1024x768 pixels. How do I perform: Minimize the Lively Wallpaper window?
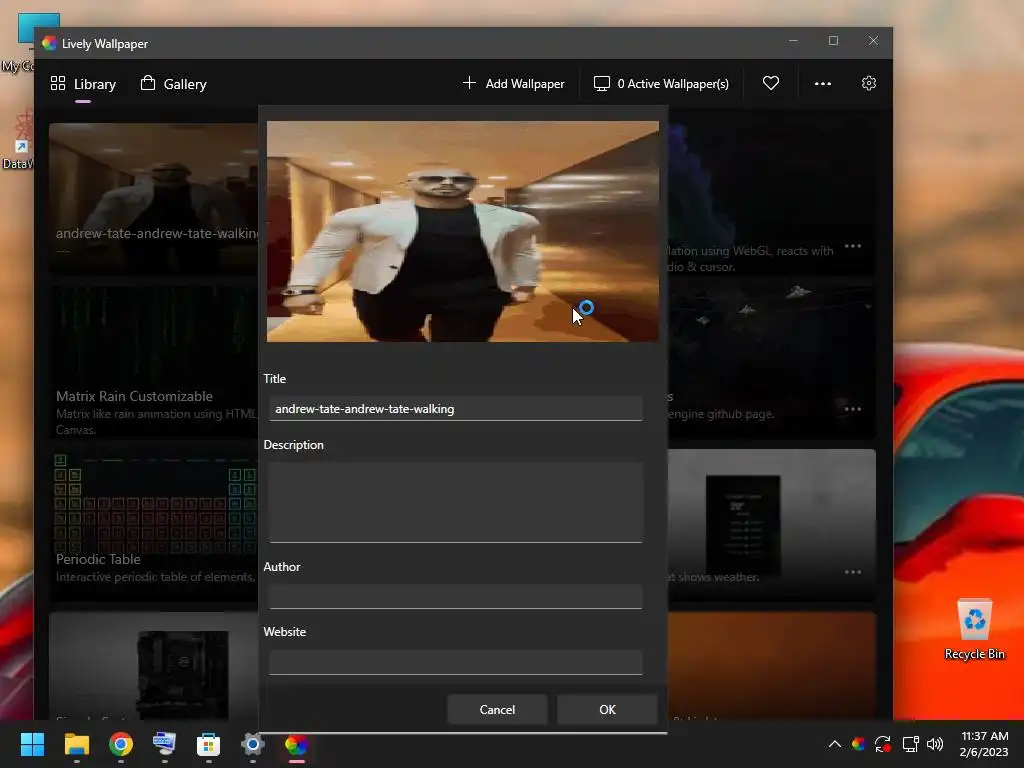coord(793,40)
